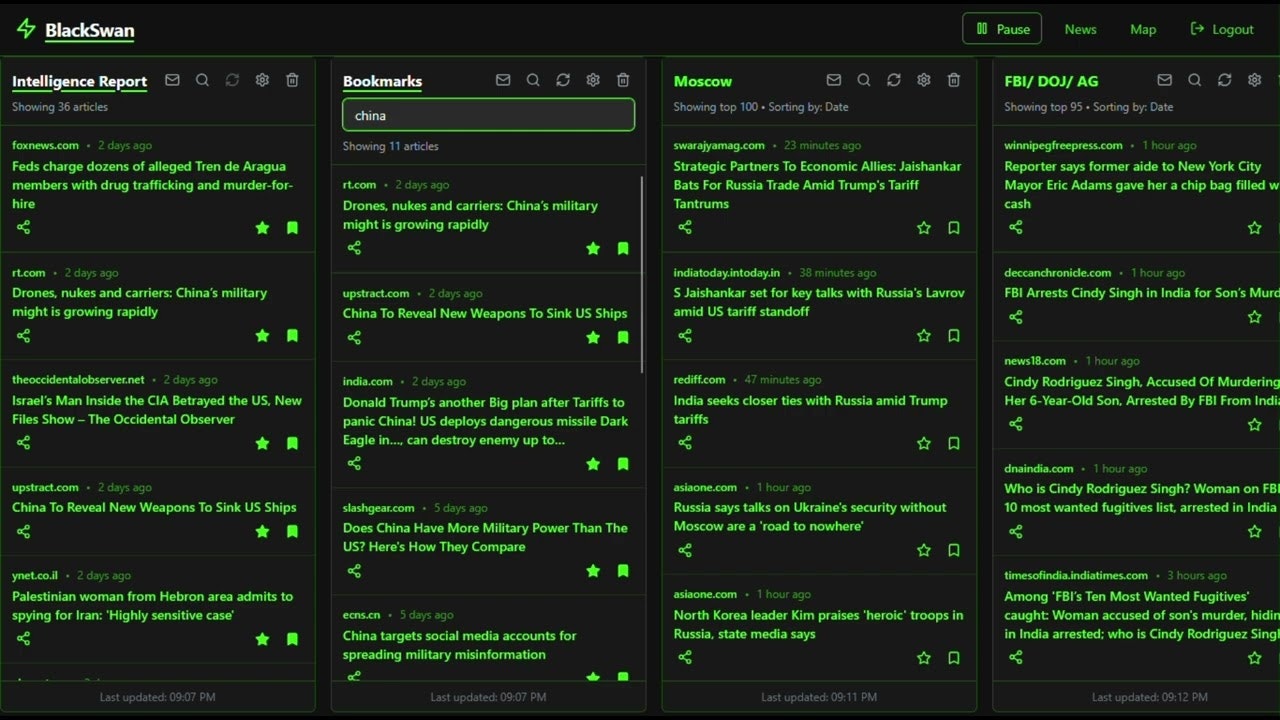The image size is (1280, 720).
Task: Click the FBI/ DOJ/ AG column title
Action: 1051,81
